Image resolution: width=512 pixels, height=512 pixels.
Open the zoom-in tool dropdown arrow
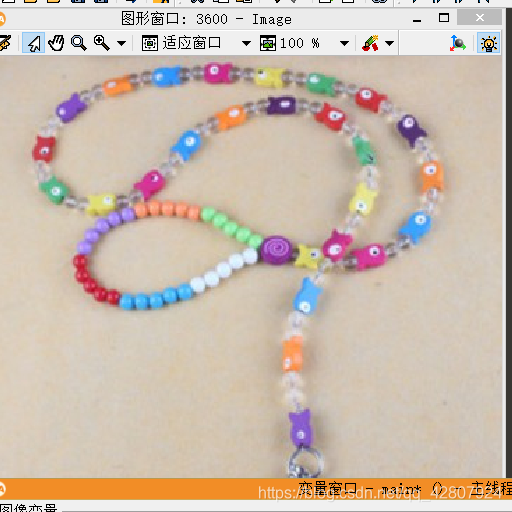pos(122,43)
